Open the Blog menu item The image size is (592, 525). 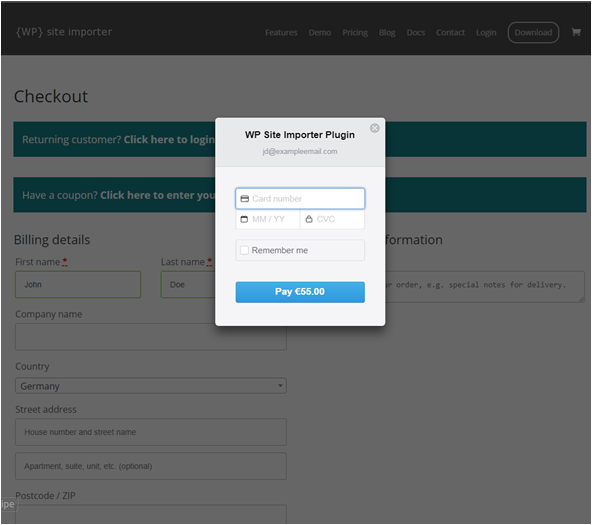[387, 32]
